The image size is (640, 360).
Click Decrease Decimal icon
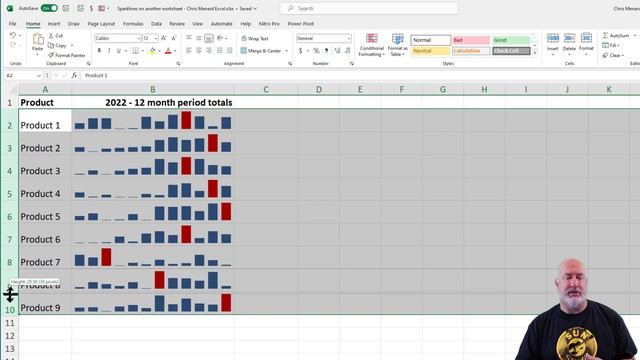pos(347,51)
